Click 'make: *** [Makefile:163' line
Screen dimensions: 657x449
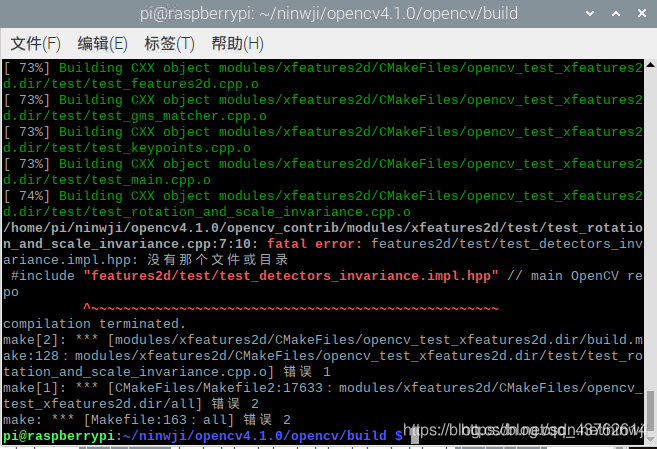[147, 420]
